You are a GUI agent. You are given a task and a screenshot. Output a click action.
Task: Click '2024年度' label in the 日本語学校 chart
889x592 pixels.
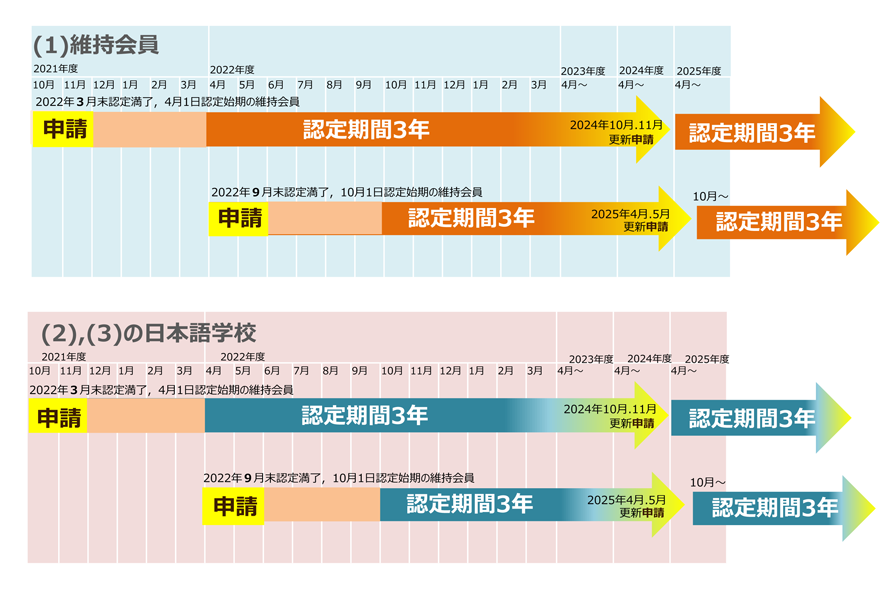(x=649, y=358)
